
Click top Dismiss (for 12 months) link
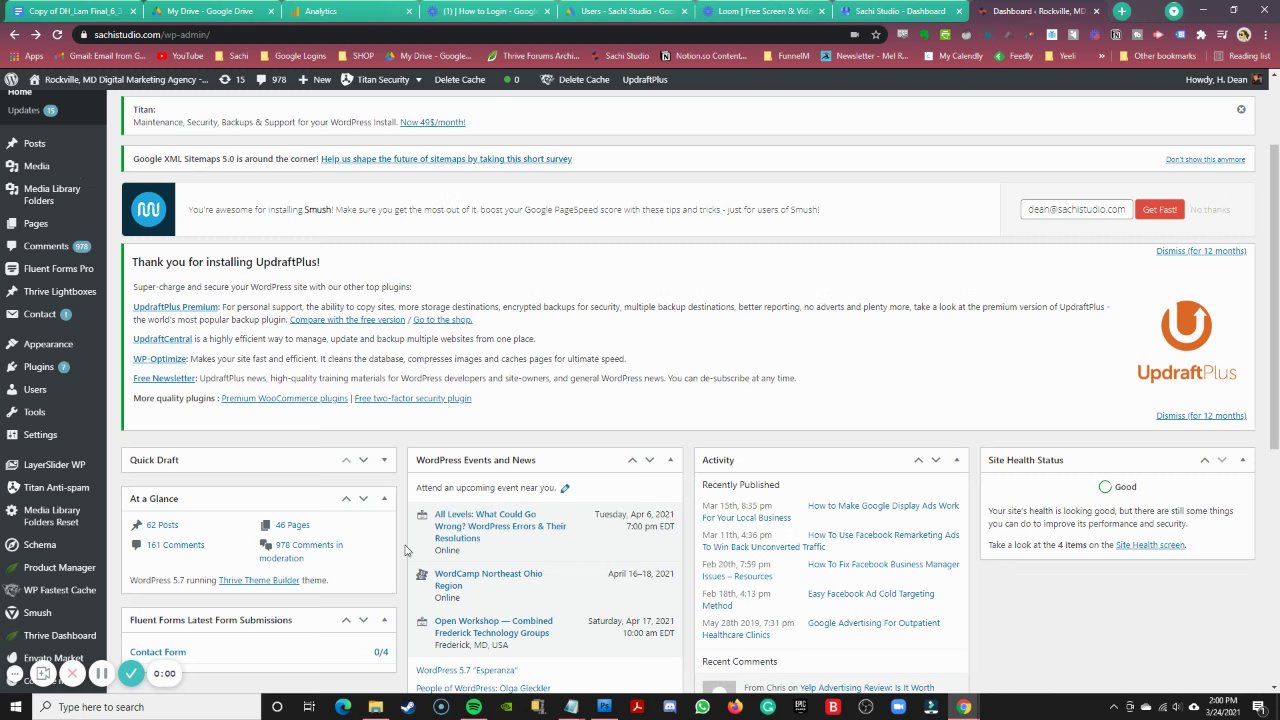pos(1201,251)
